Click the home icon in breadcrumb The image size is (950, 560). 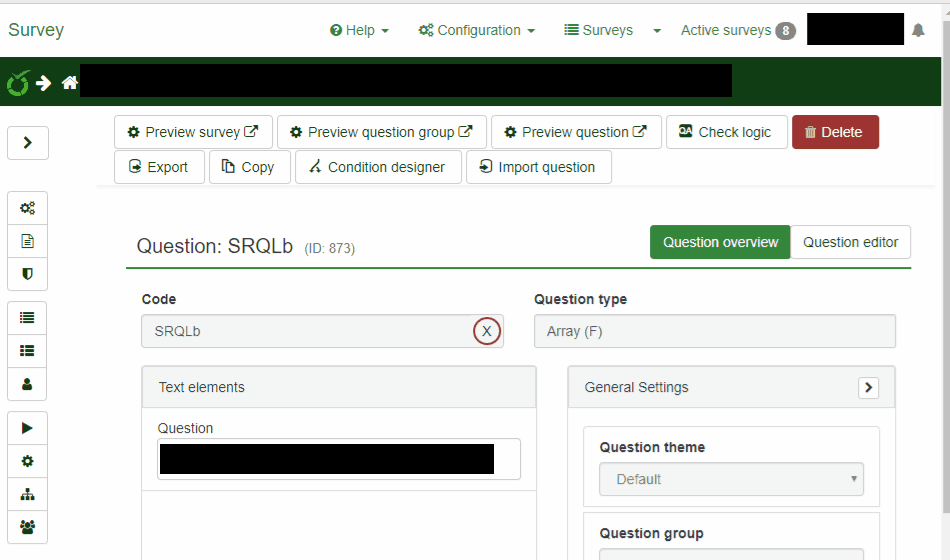[69, 83]
